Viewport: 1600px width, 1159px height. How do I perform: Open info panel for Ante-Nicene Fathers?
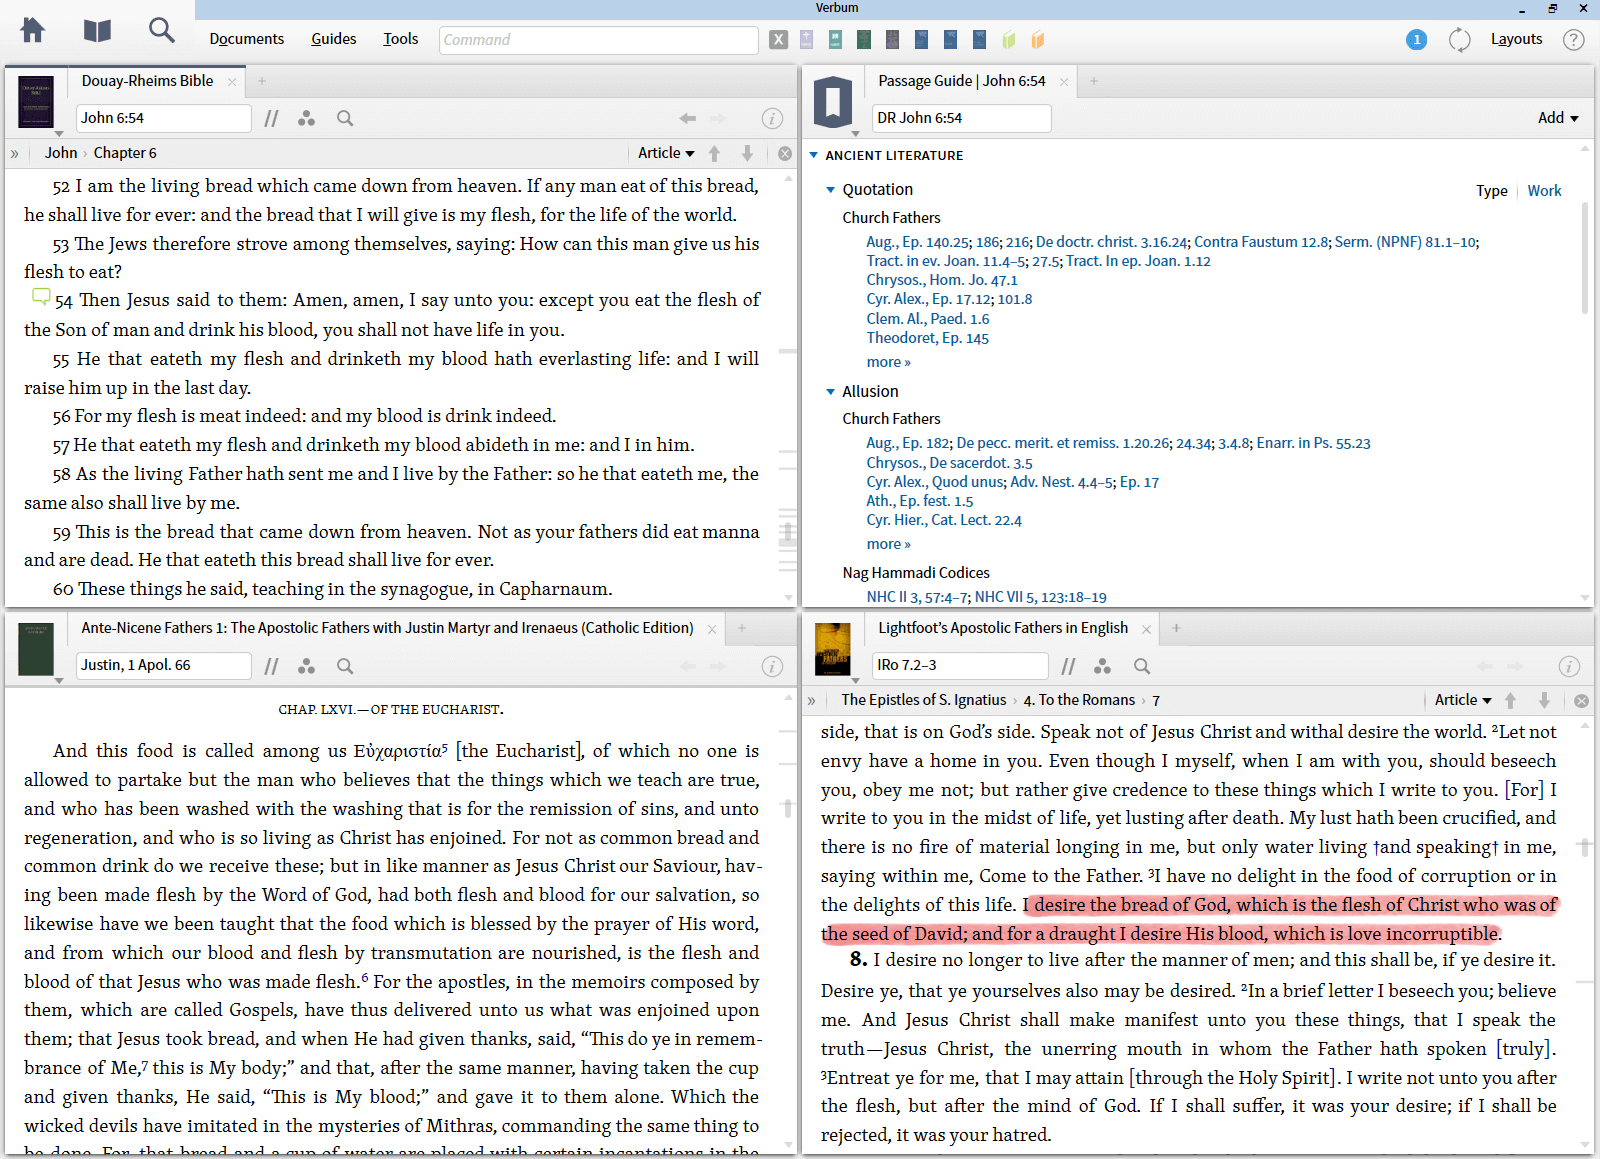coord(772,666)
